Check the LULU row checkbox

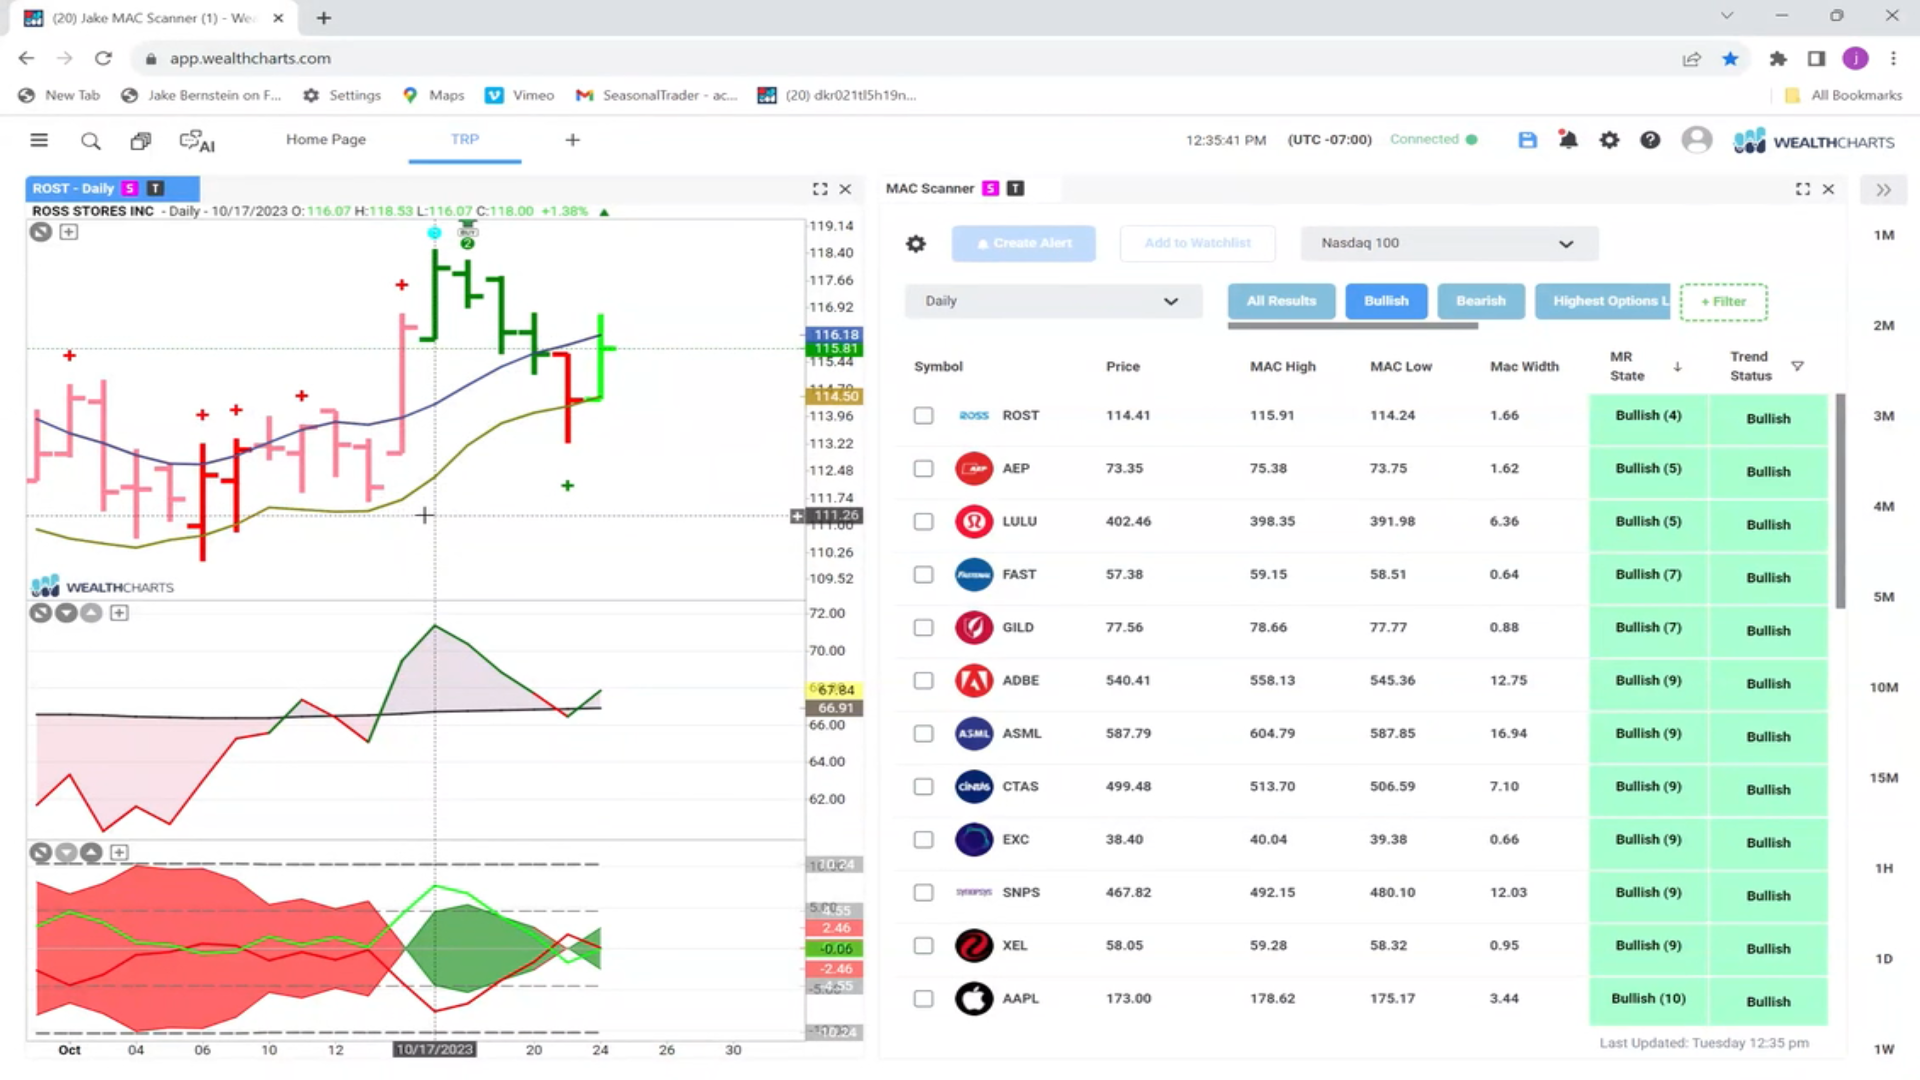click(x=923, y=521)
